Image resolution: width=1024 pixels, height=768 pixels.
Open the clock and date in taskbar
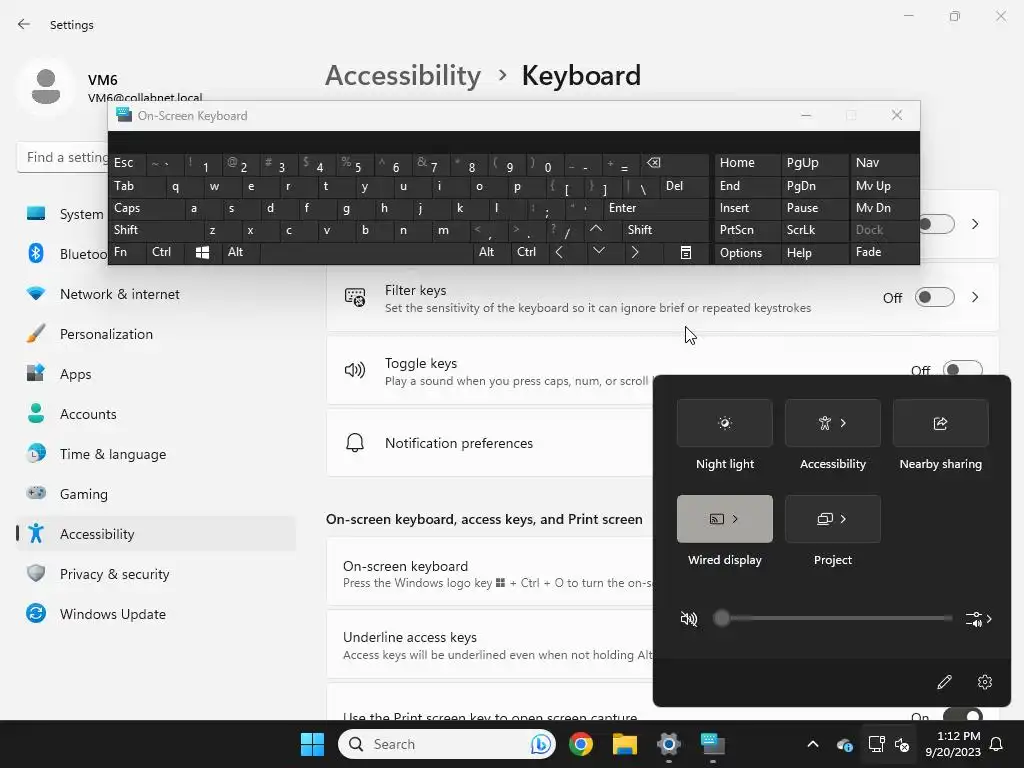coord(952,744)
